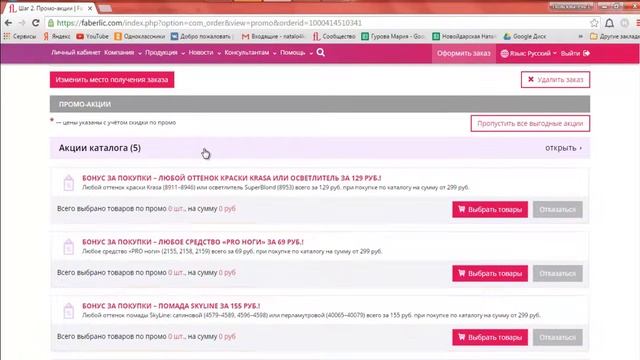Click bag icon of Skyline promo

pyautogui.click(x=69, y=311)
